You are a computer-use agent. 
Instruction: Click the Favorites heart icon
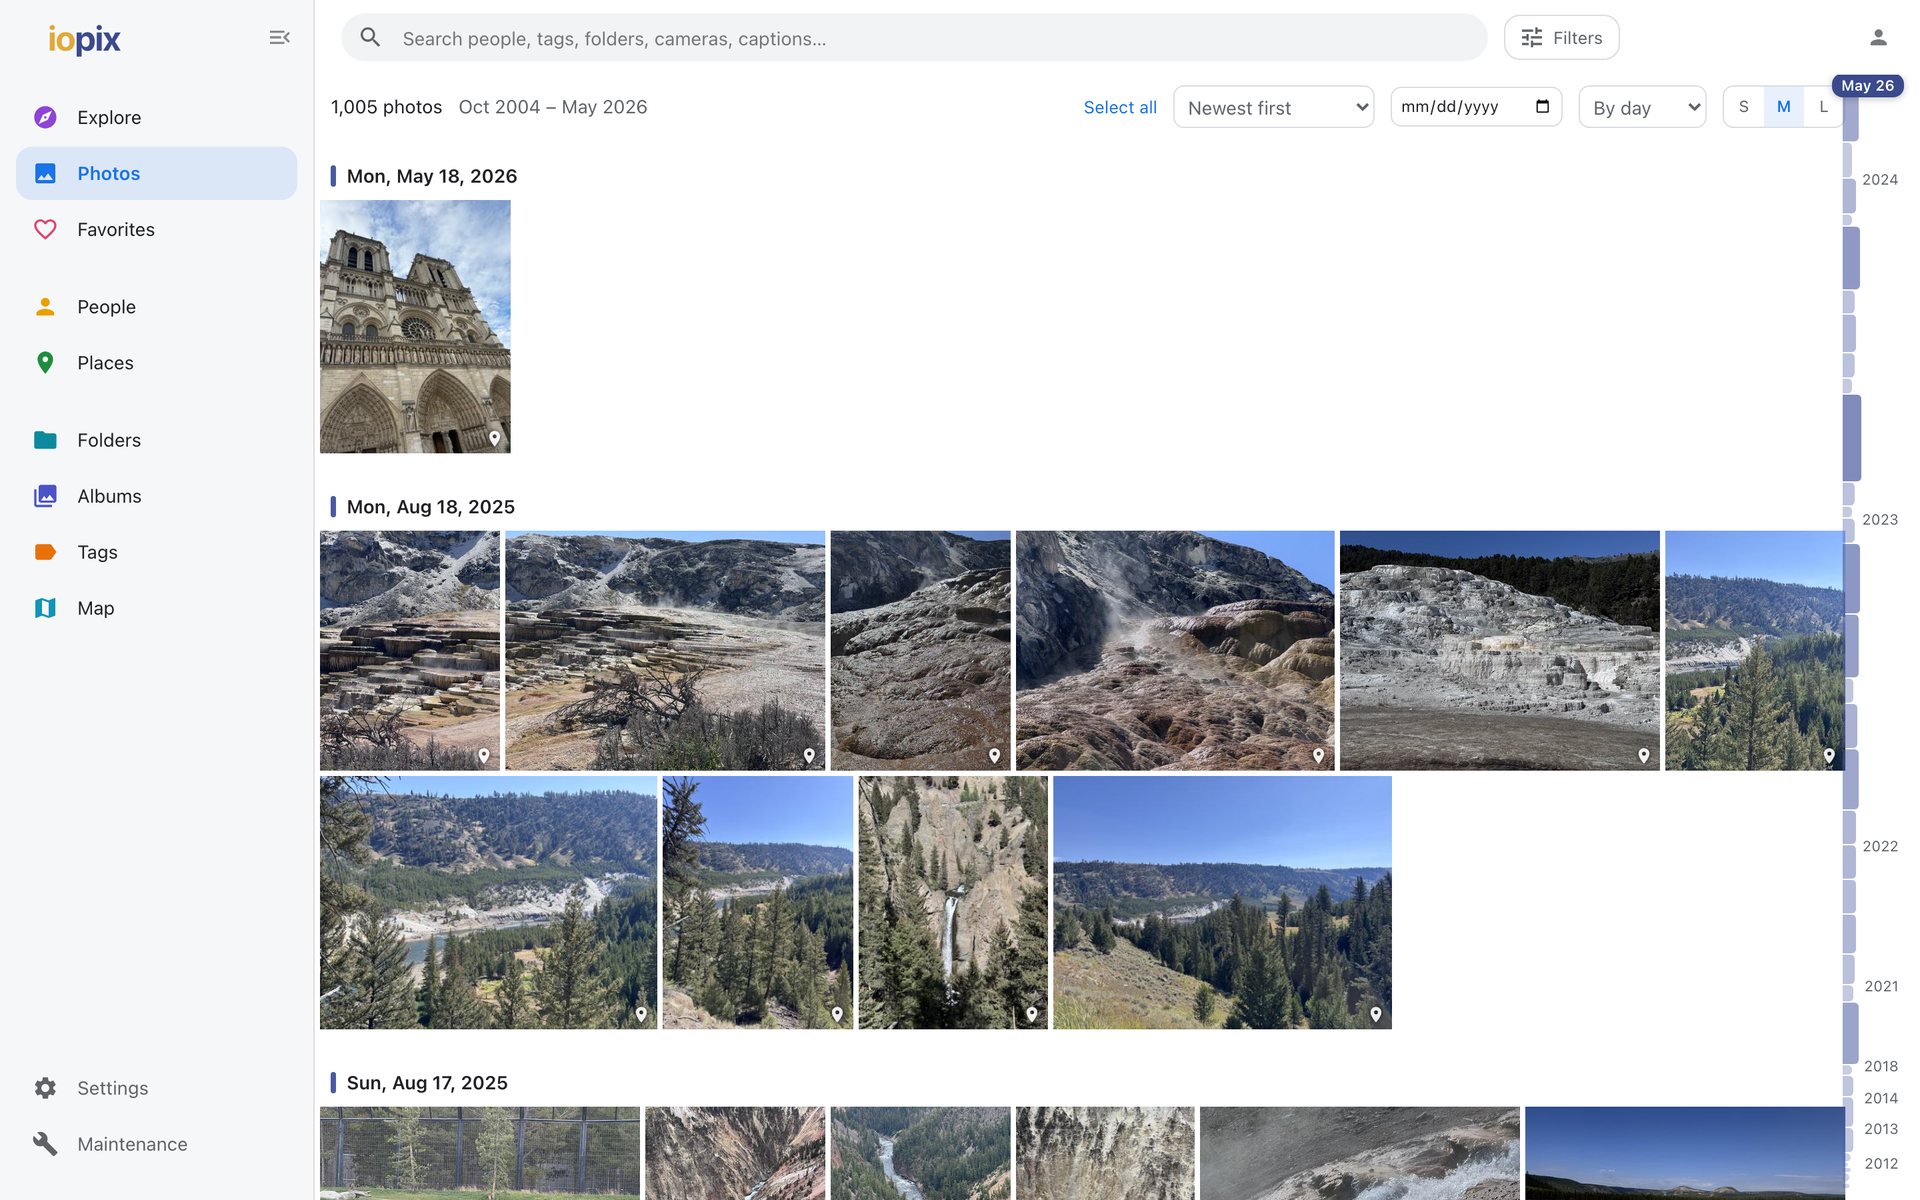[x=45, y=229]
